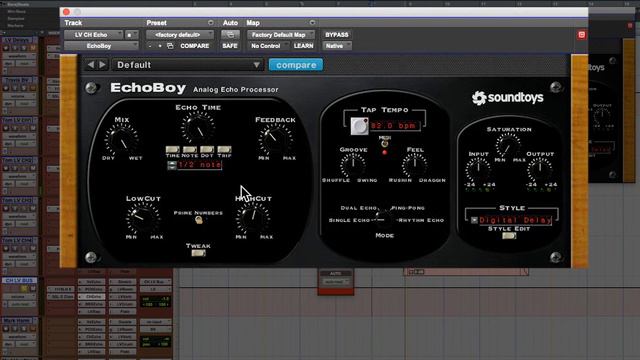Click the Digital Delay style display
640x360 pixels.
515,220
